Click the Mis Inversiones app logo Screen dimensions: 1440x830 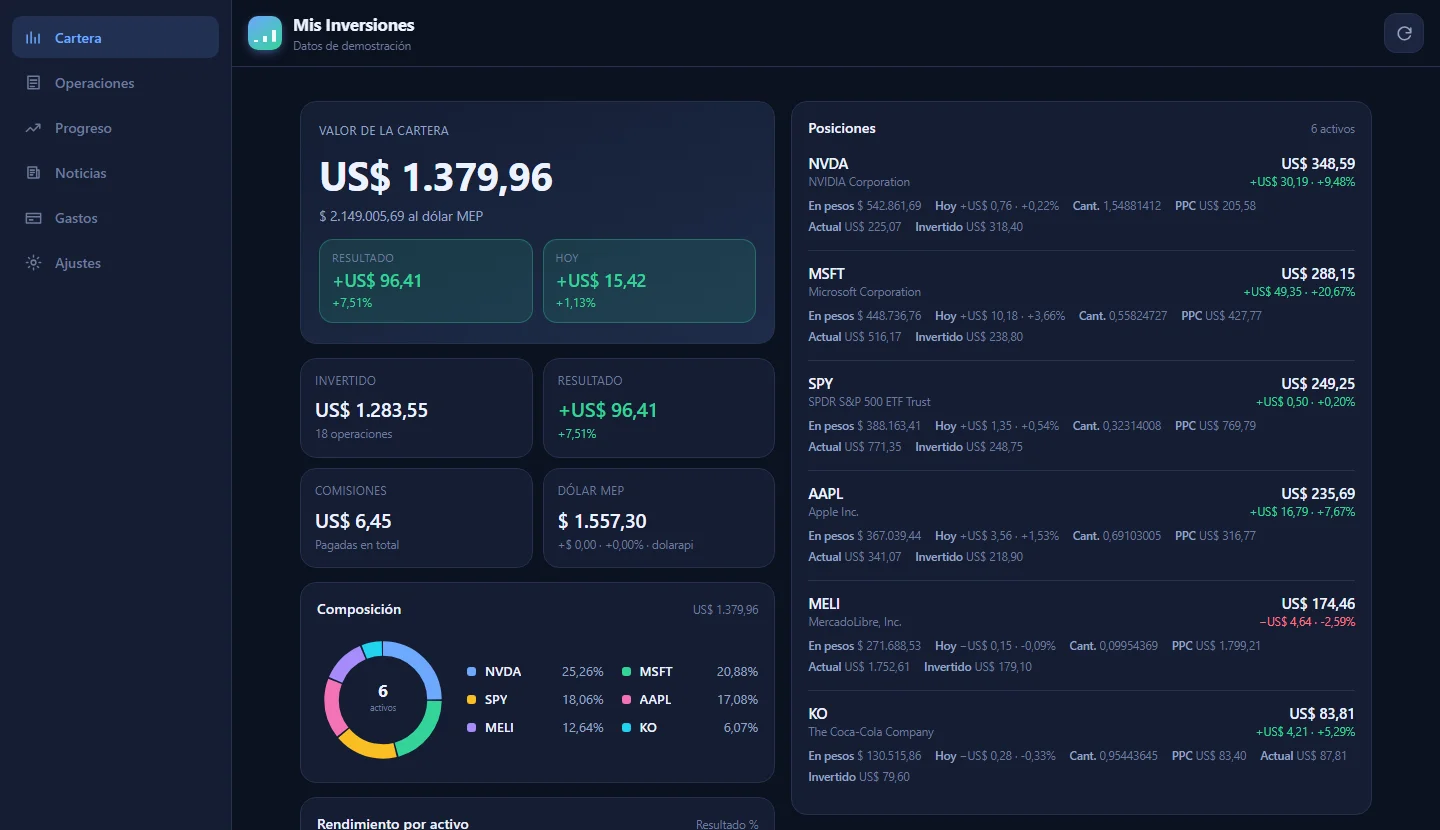265,33
